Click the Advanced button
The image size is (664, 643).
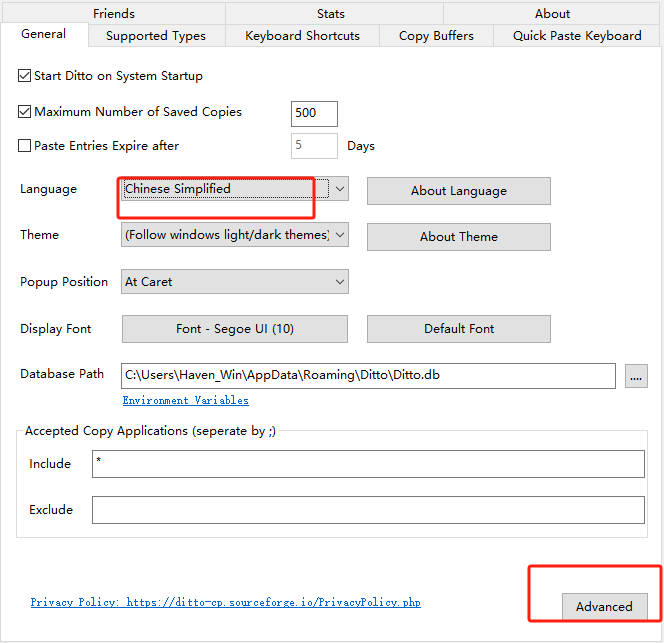click(604, 607)
